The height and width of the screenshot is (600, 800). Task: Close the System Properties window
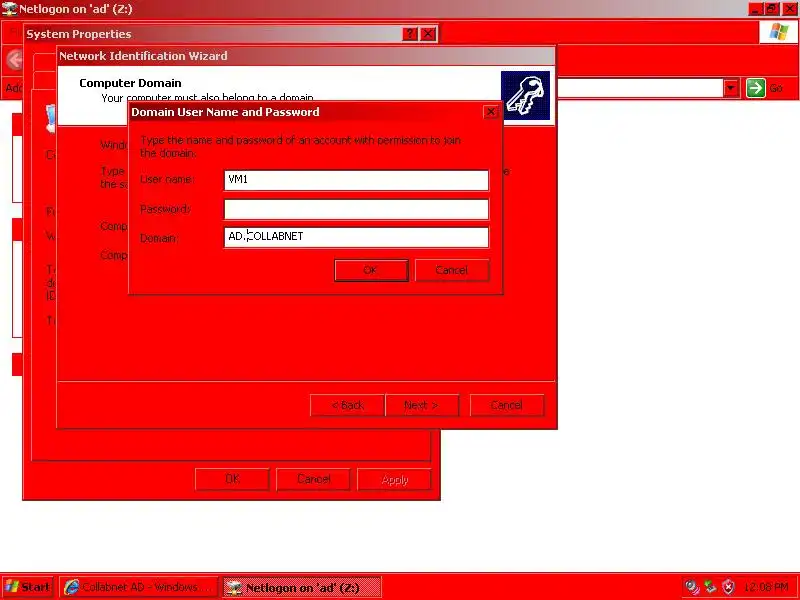pyautogui.click(x=428, y=34)
